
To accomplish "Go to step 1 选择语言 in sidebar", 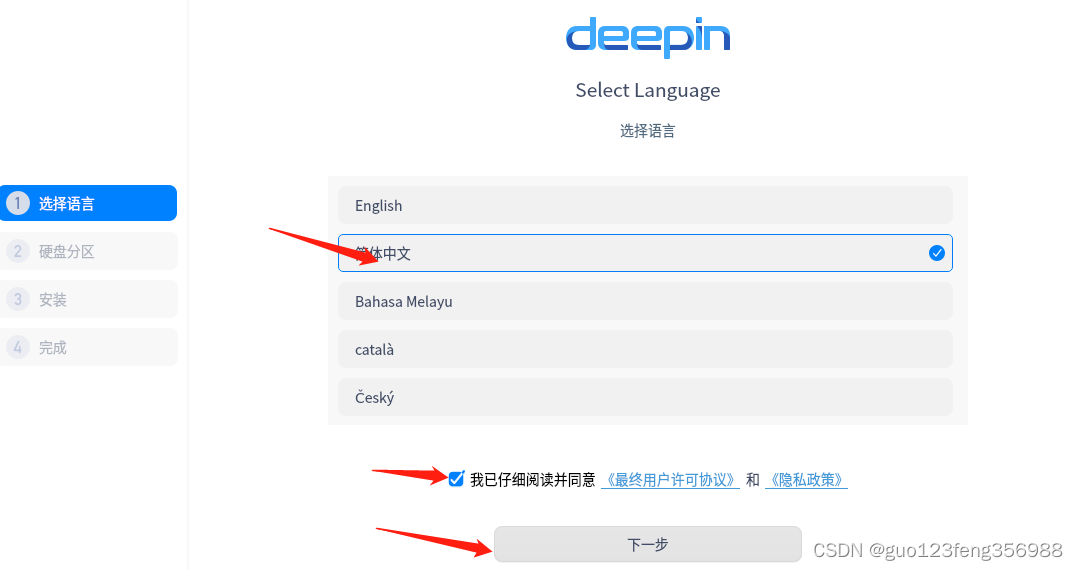I will click(x=88, y=203).
